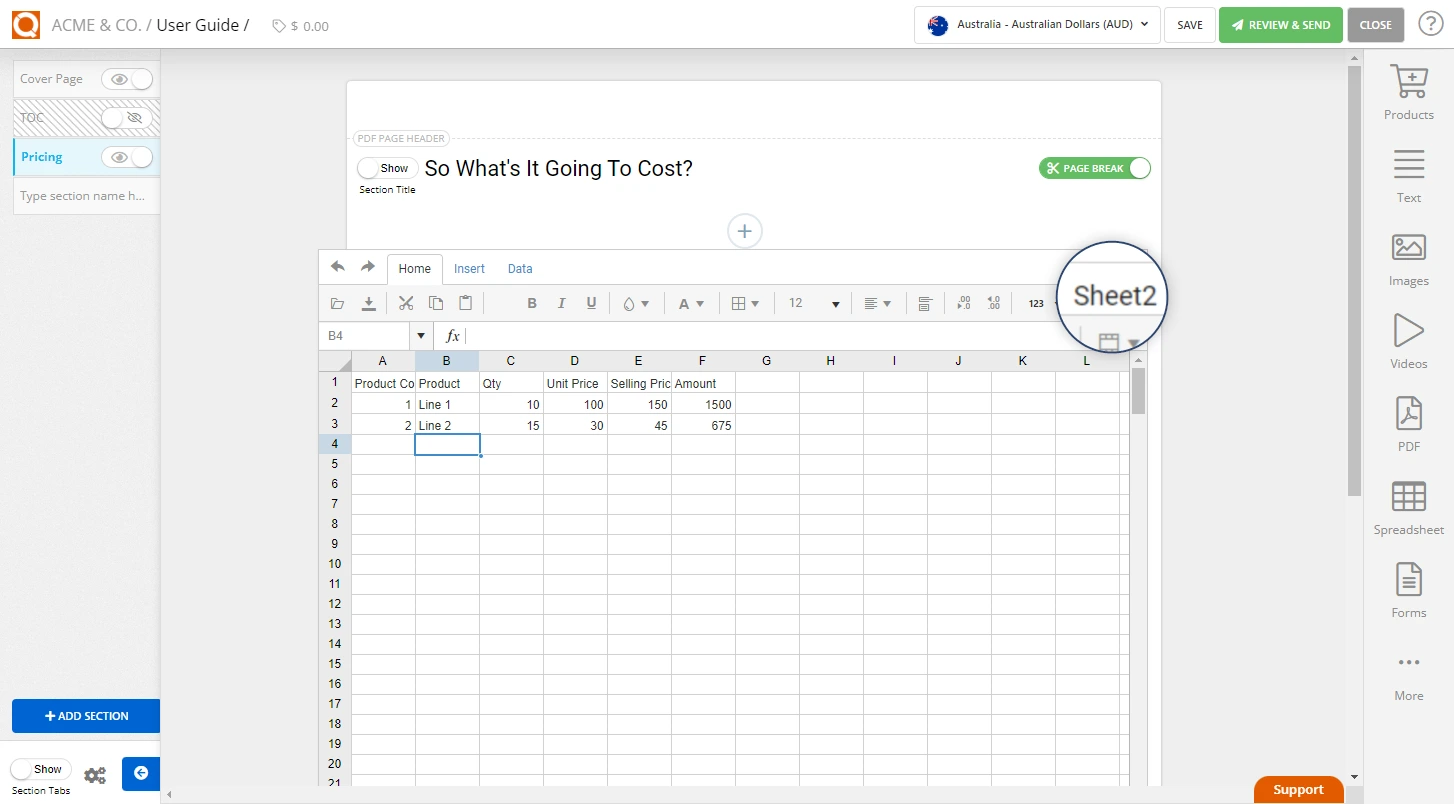The image size is (1454, 804).
Task: Click the 123 number format icon
Action: tap(1036, 303)
